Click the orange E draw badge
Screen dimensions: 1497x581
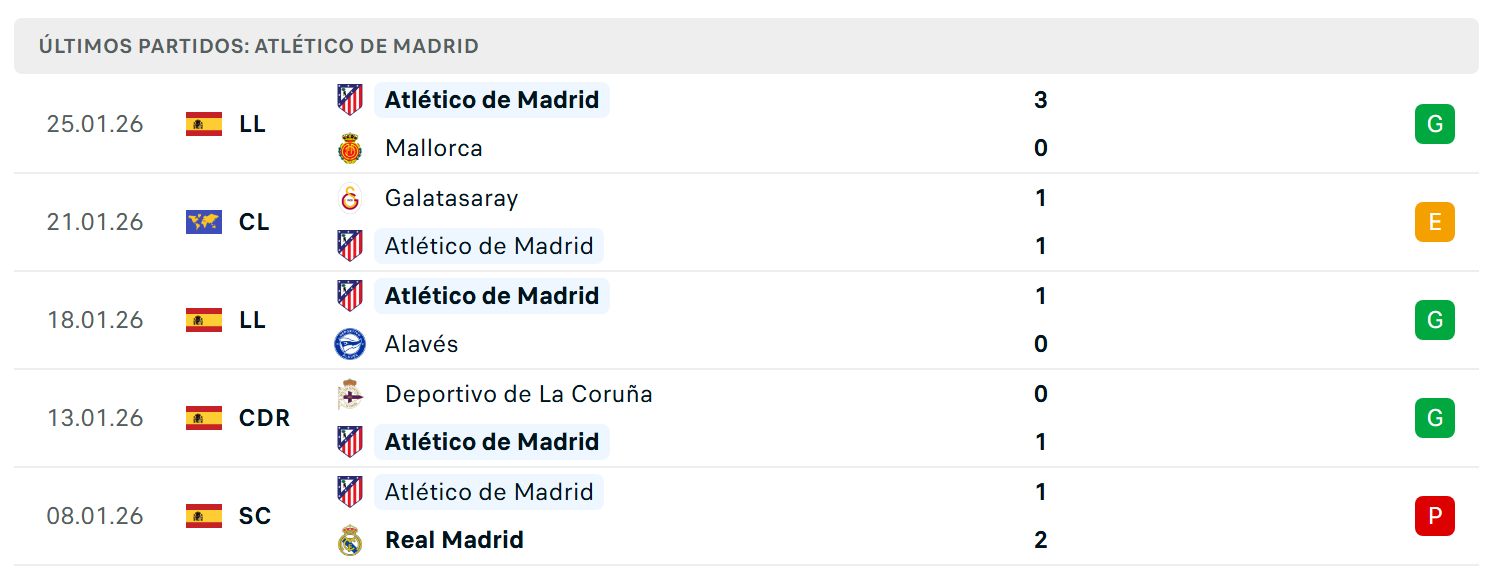[1435, 222]
